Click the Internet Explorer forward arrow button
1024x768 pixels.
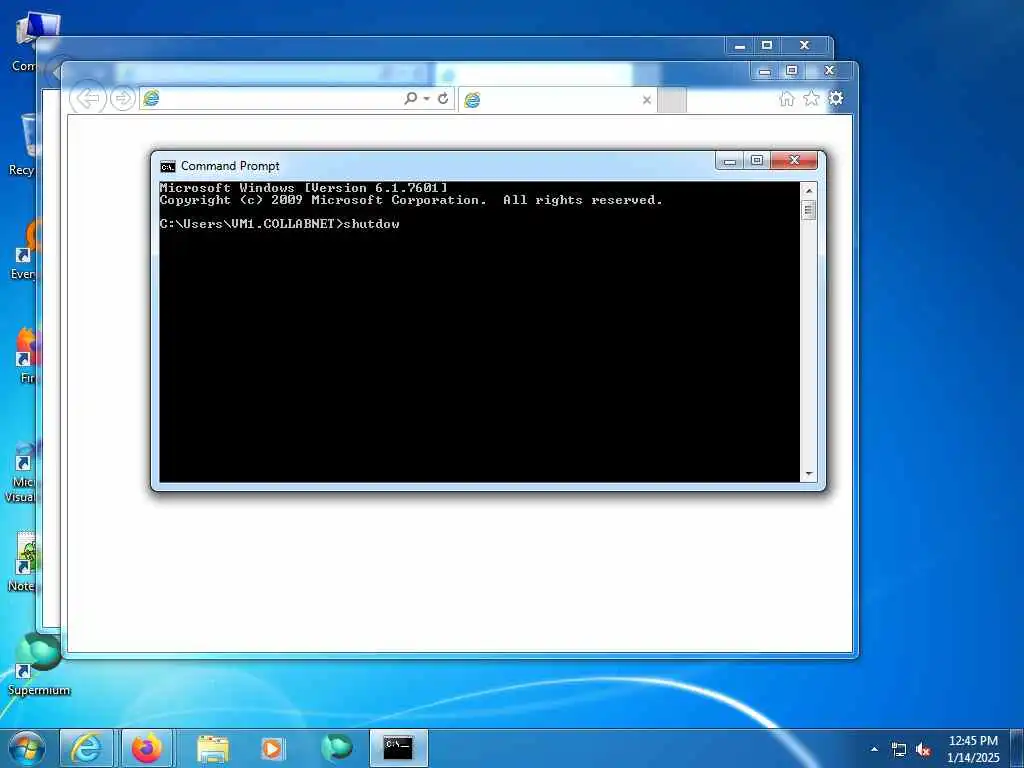122,99
